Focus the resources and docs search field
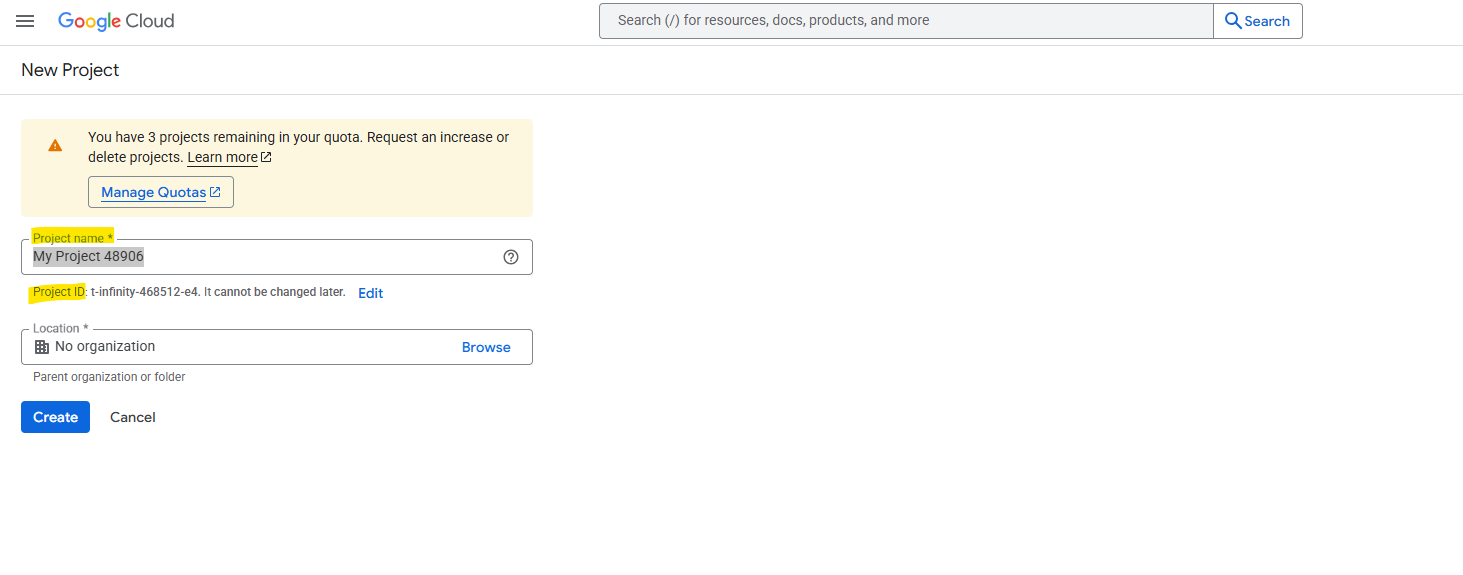1463x575 pixels. point(906,21)
